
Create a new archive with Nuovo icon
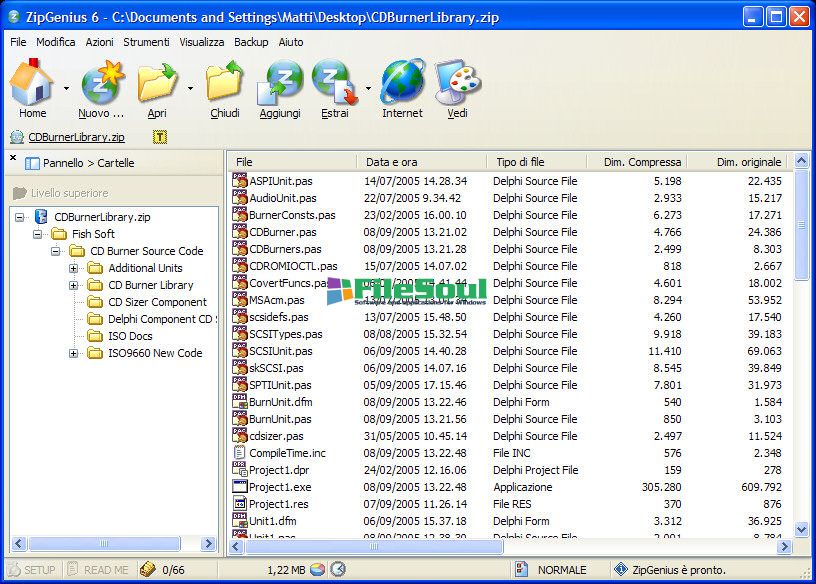pos(103,82)
